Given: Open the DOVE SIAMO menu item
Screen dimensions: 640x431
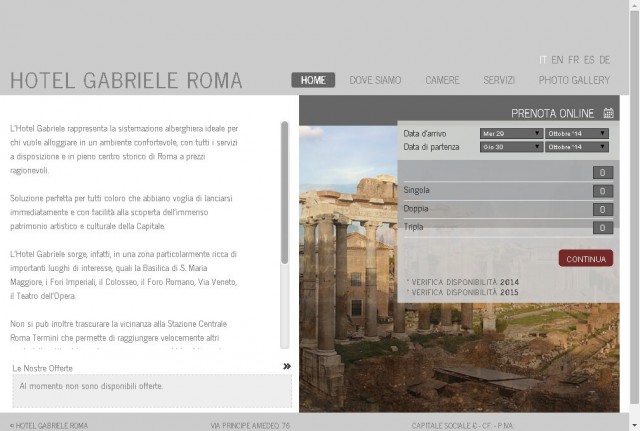Looking at the screenshot, I should tap(375, 80).
